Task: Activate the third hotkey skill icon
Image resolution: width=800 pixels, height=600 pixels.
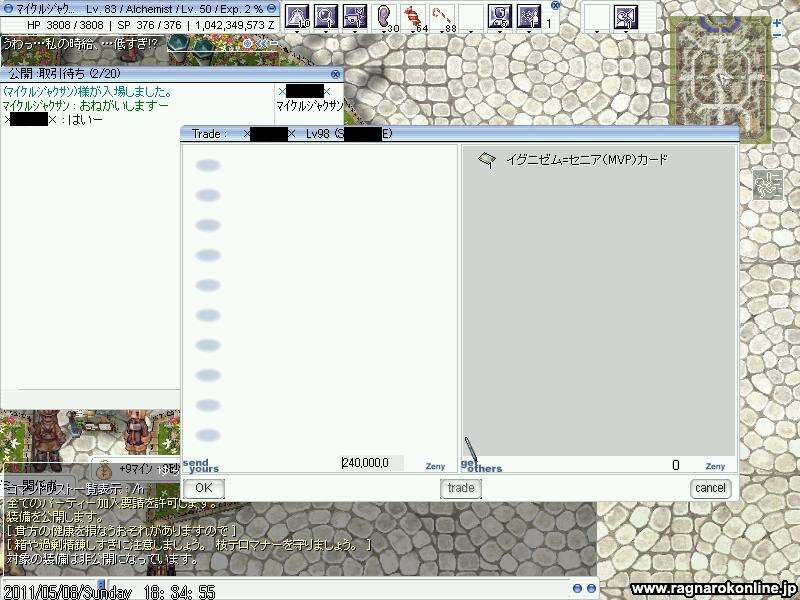Action: click(x=355, y=16)
